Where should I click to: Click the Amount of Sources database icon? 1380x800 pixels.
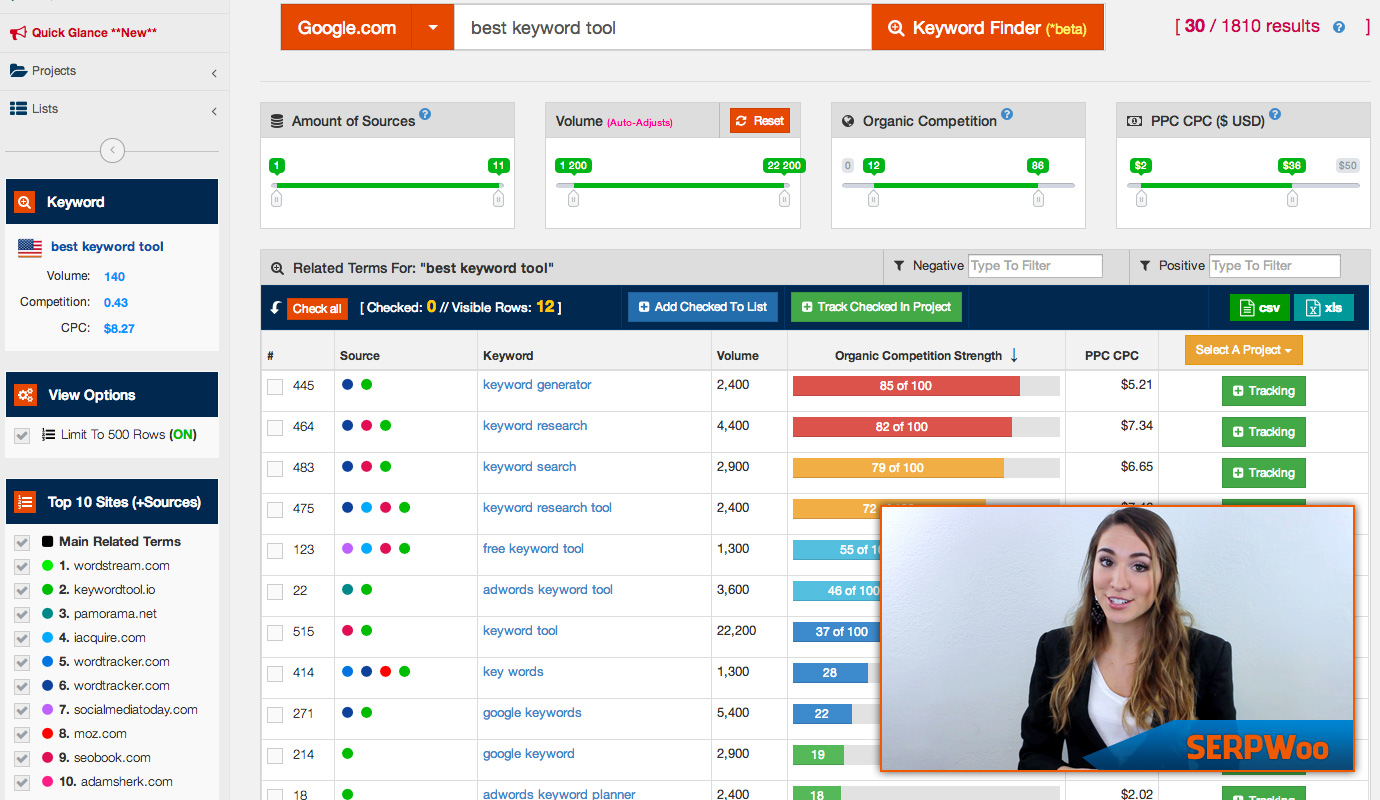[277, 121]
